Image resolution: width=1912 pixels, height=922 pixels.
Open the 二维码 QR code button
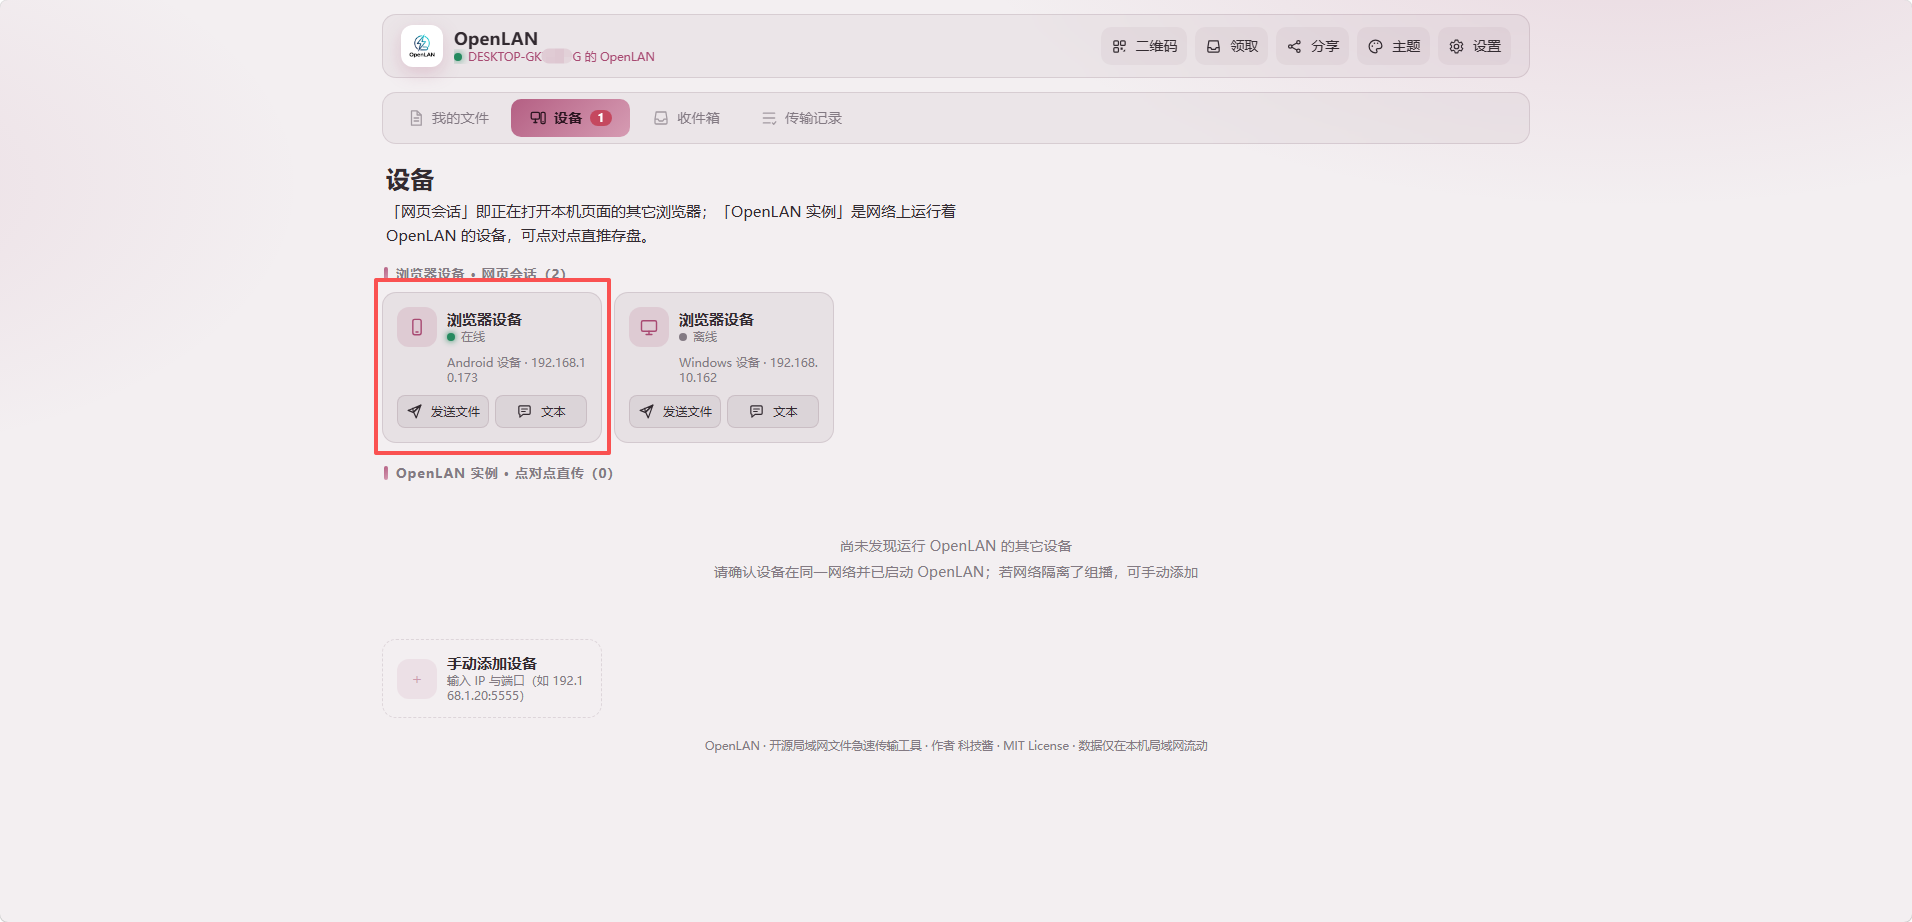click(1144, 46)
